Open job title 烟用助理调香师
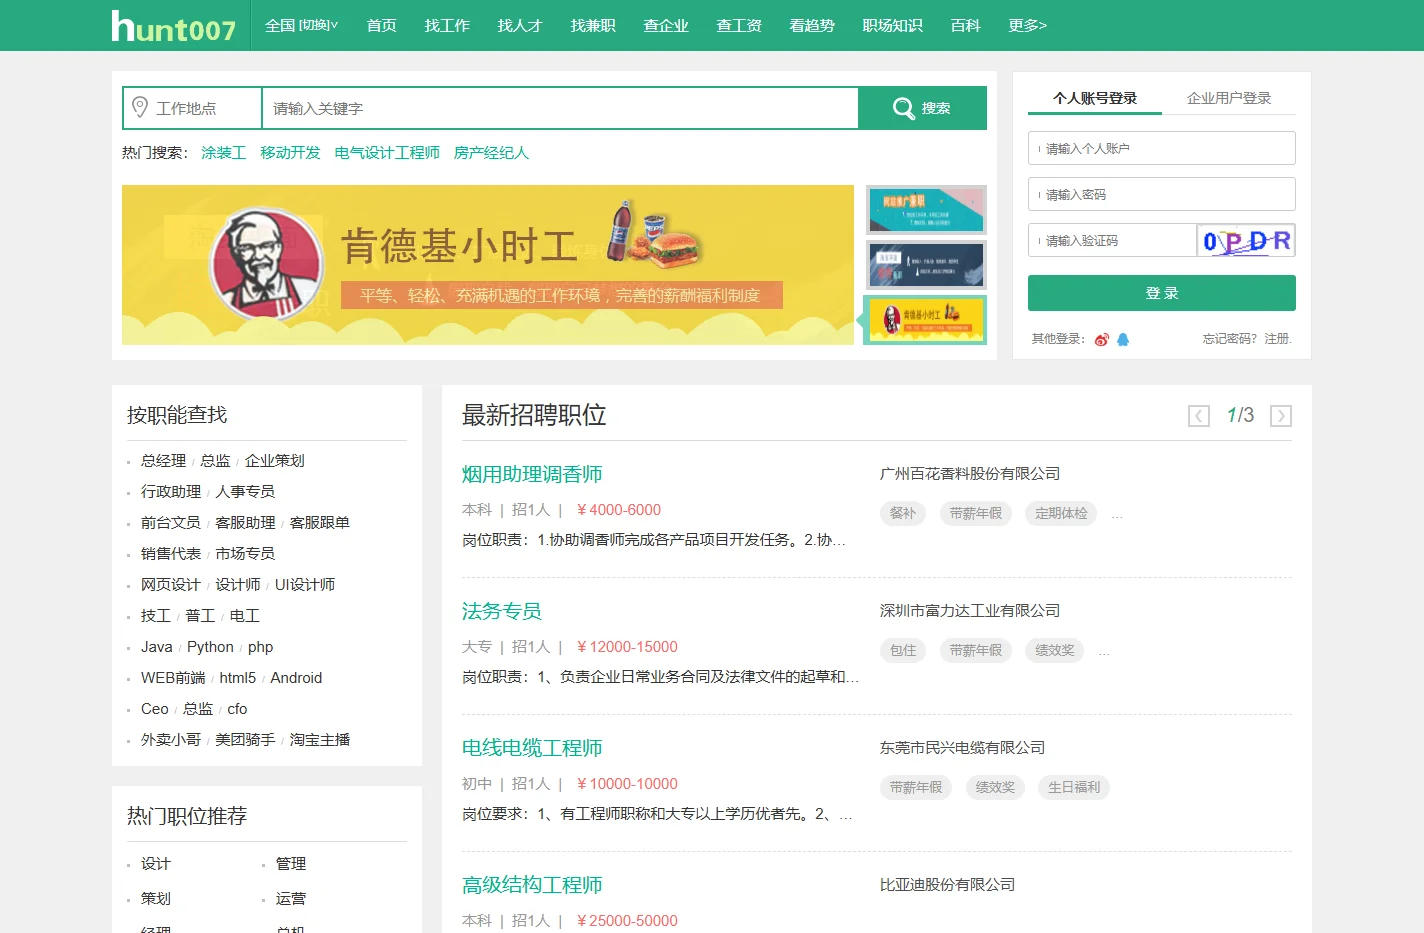 [x=532, y=474]
